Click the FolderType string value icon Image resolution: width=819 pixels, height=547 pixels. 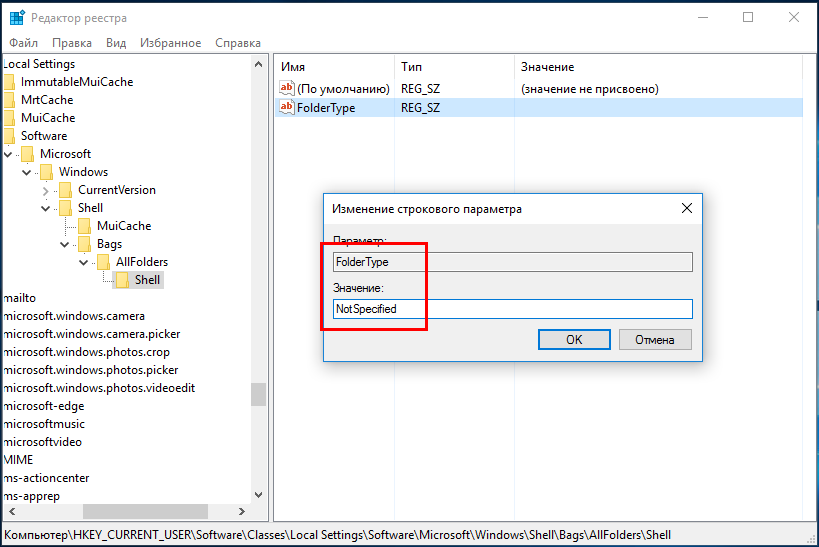[286, 107]
